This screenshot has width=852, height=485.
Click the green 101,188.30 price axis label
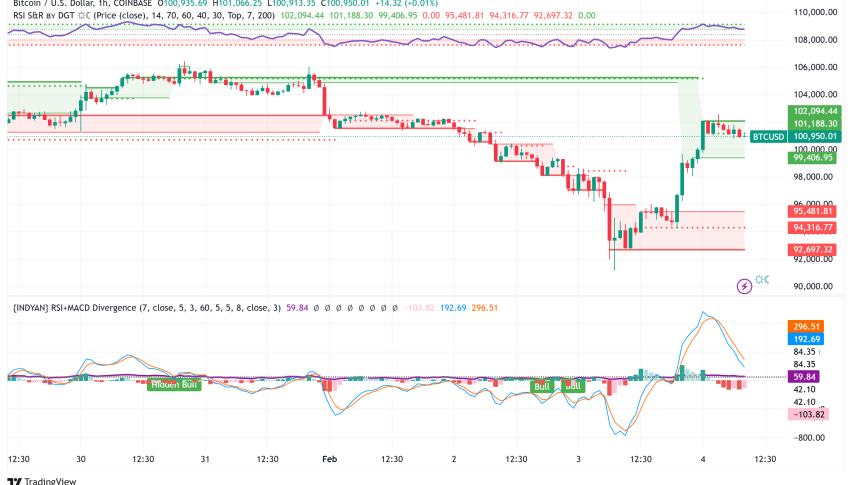(815, 124)
